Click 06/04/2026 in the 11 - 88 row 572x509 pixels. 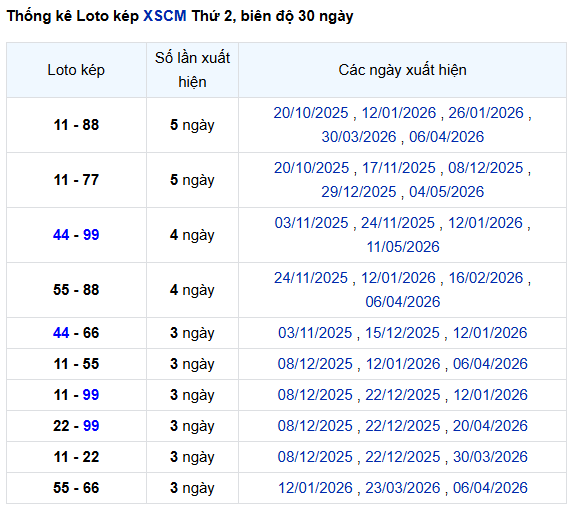click(447, 137)
